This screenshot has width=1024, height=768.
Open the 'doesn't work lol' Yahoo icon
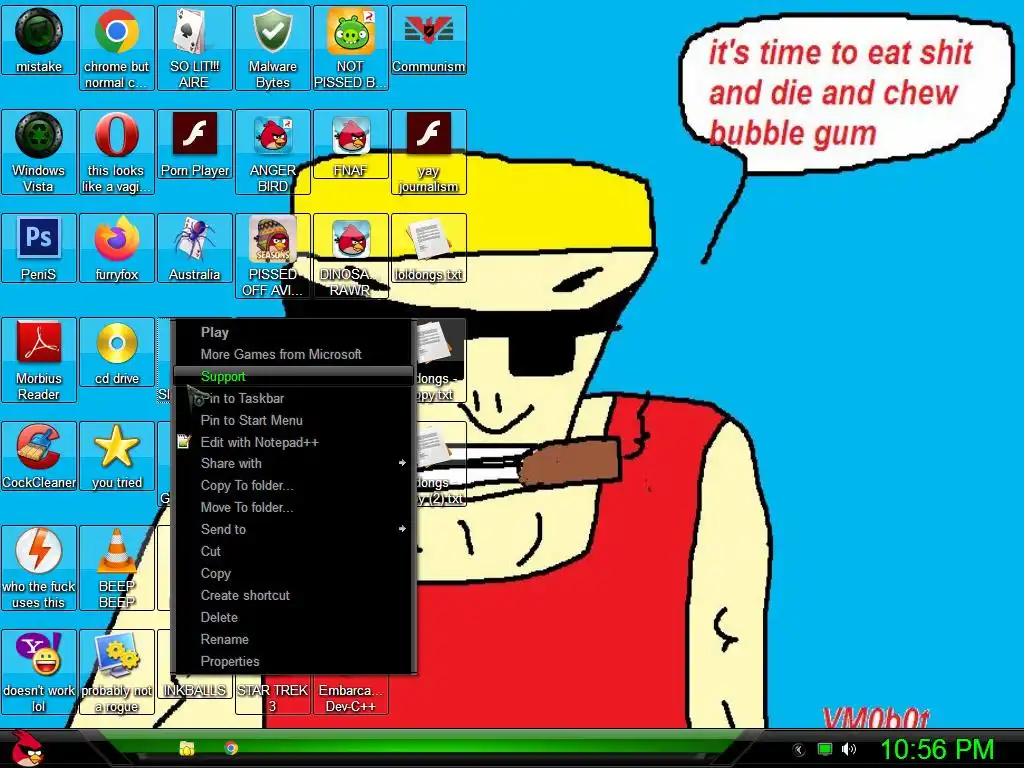point(39,672)
